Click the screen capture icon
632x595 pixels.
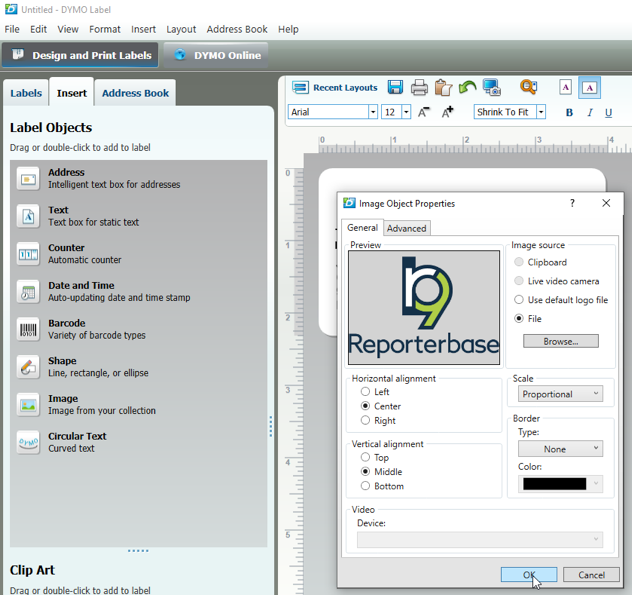tap(491, 88)
